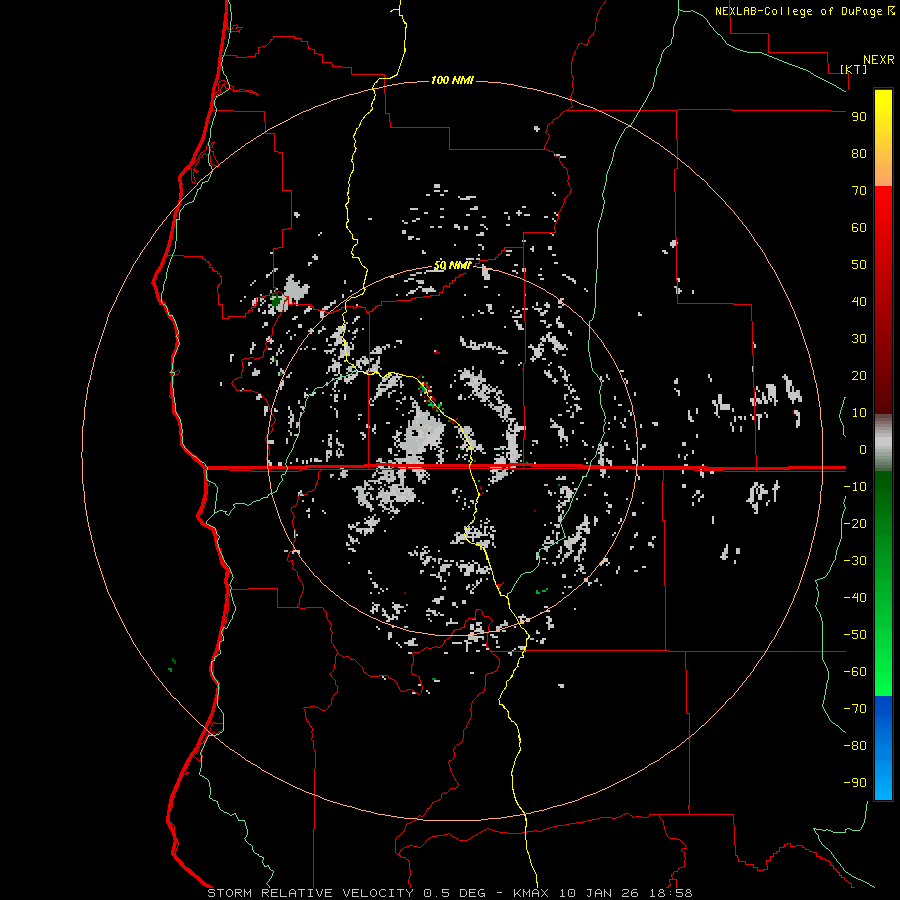Select the positive 50 knot scale label

point(859,265)
